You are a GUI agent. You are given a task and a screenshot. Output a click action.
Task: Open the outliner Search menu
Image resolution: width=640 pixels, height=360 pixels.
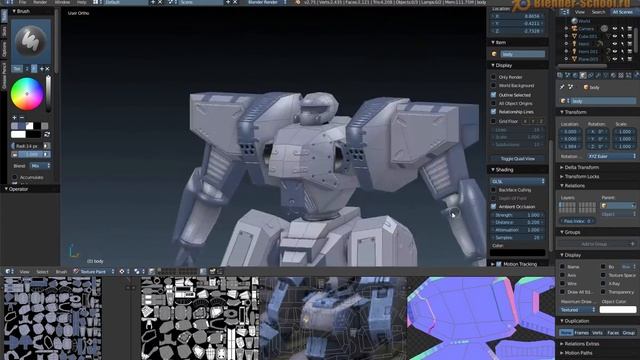[x=598, y=12]
